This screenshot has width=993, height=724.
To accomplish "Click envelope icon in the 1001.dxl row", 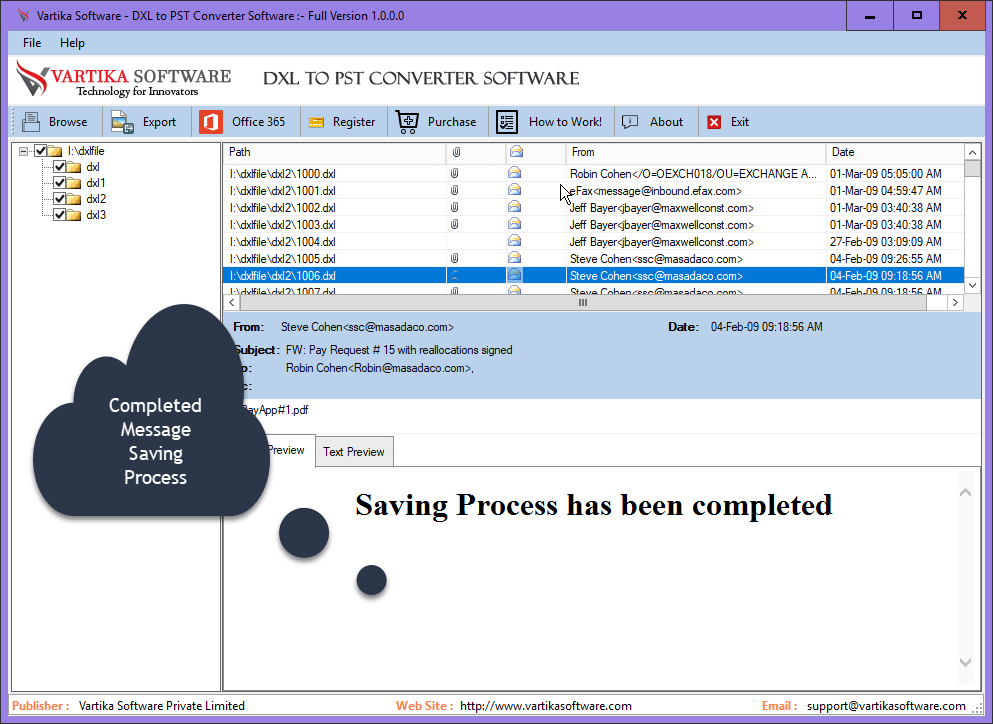I will pos(515,189).
